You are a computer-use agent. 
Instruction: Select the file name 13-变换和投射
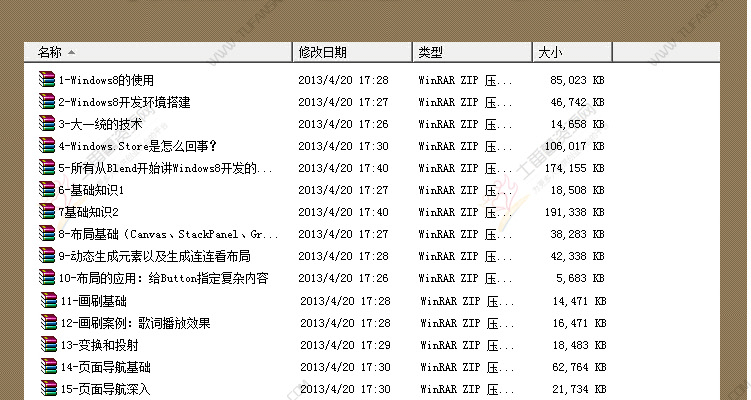(x=99, y=345)
